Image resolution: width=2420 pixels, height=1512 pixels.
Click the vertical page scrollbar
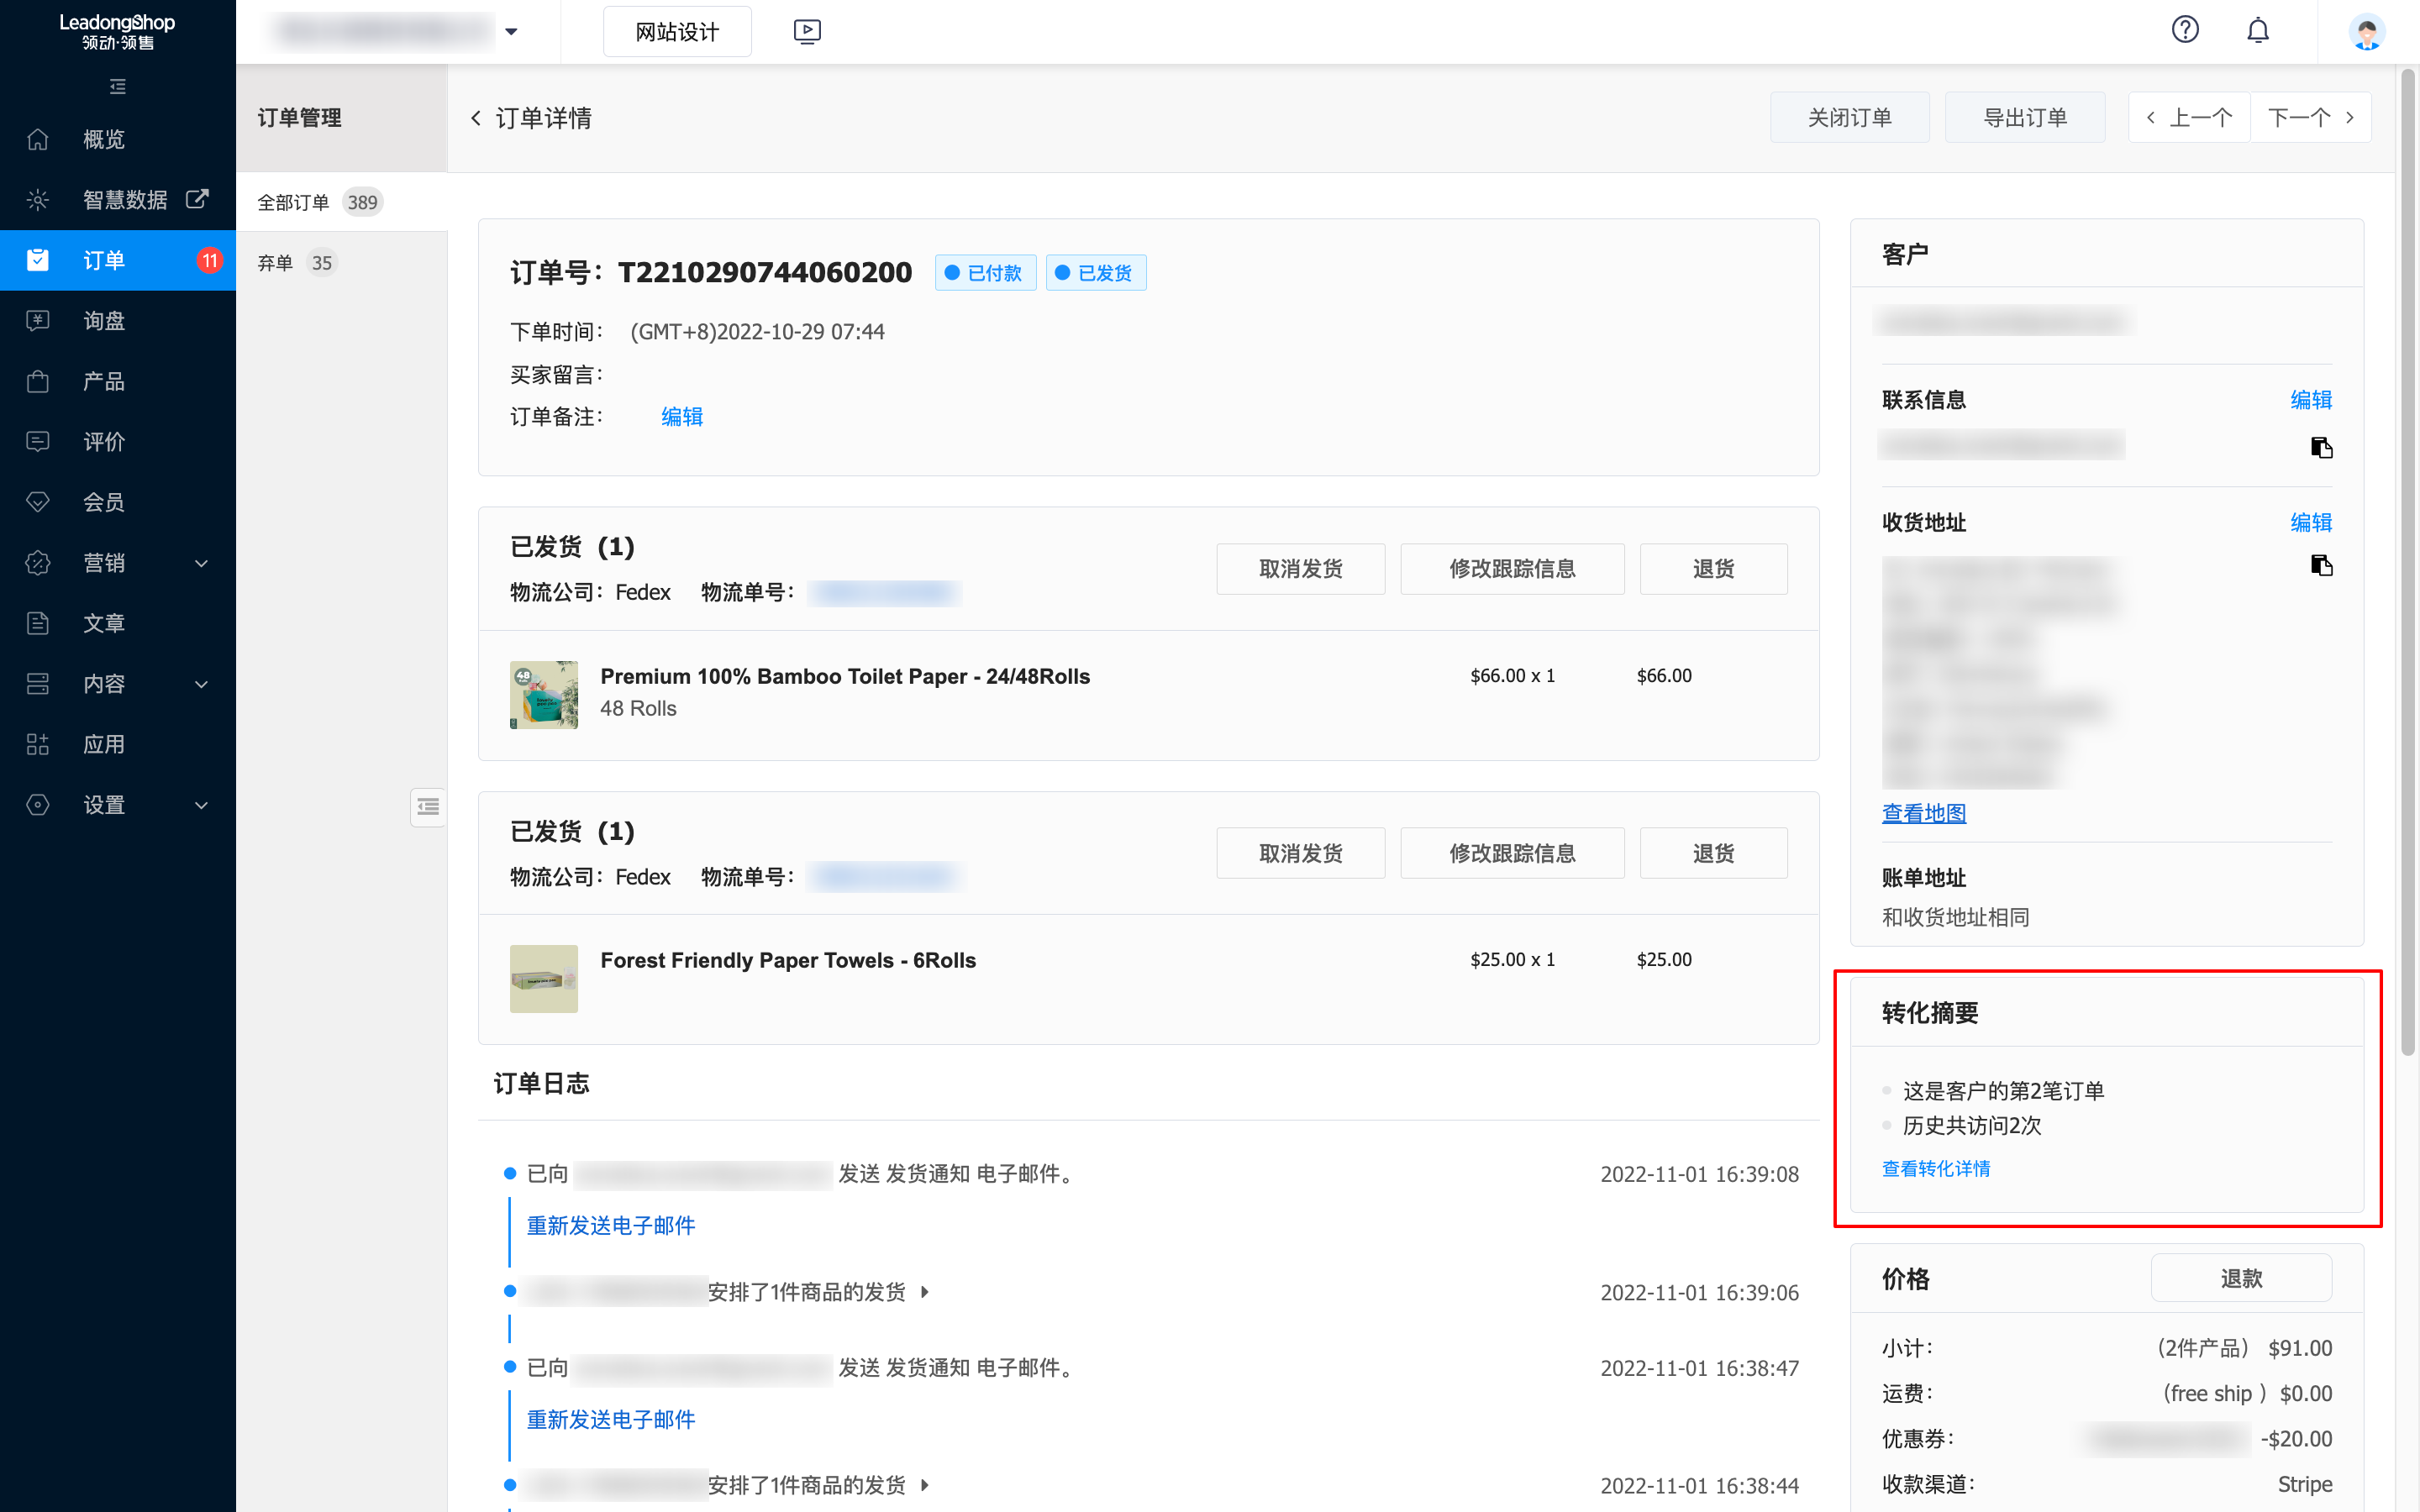(x=2407, y=560)
